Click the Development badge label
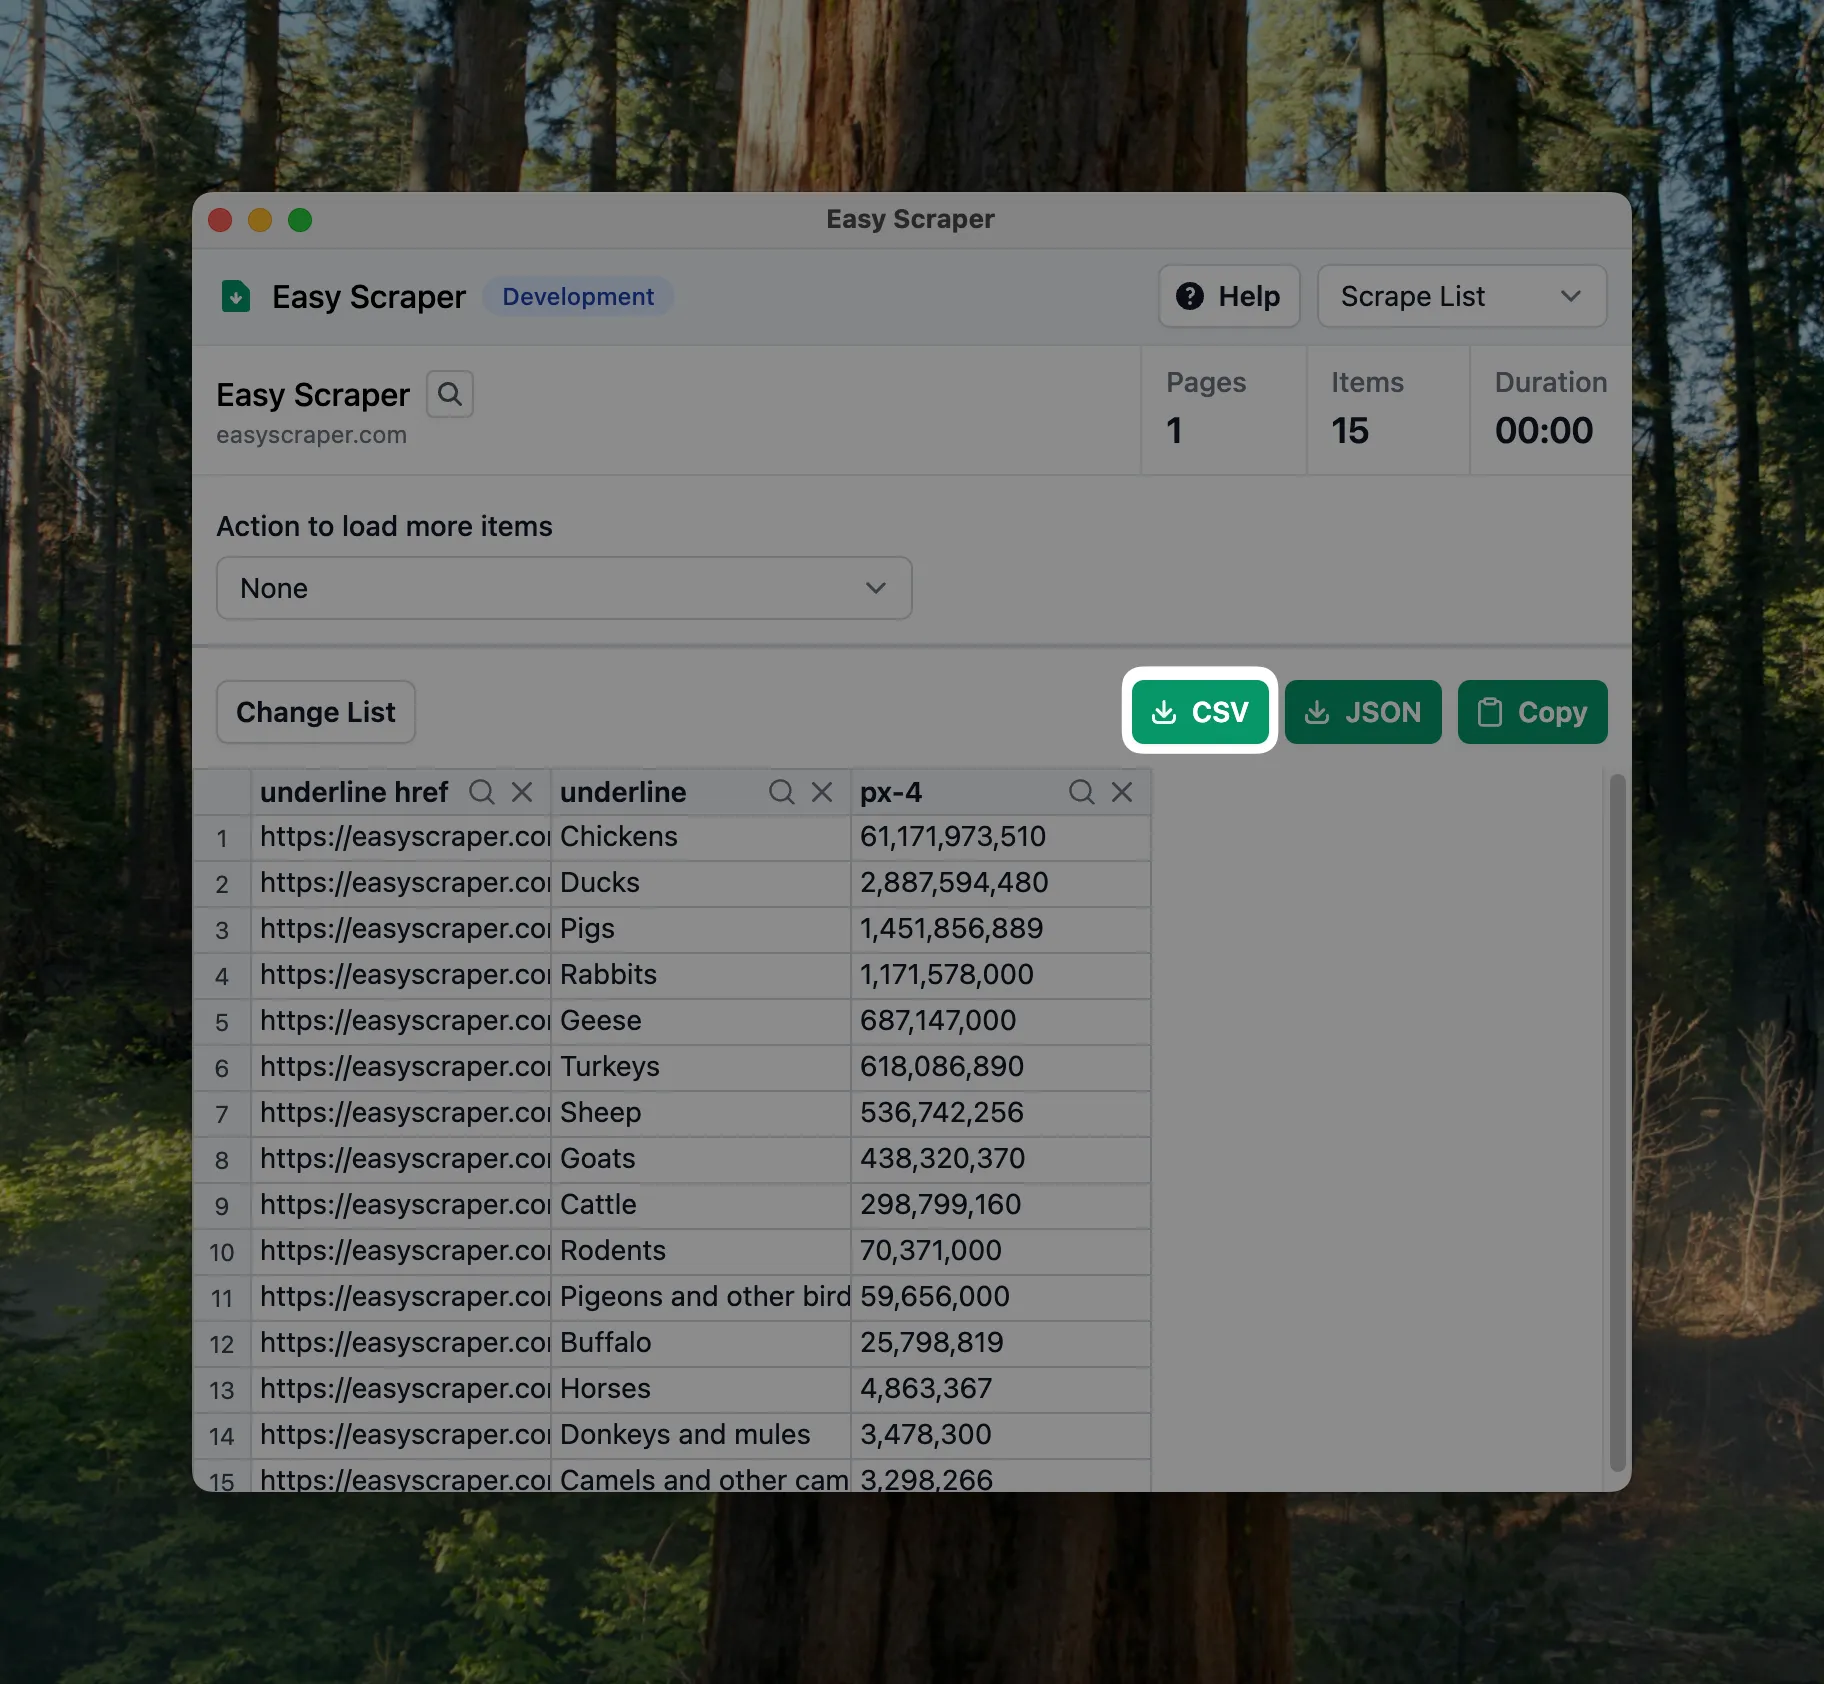Image resolution: width=1824 pixels, height=1684 pixels. [x=578, y=297]
